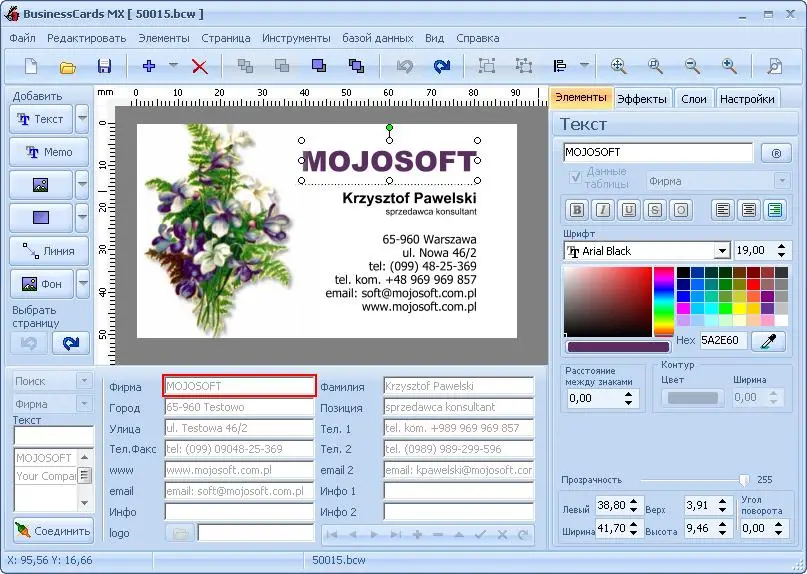
Task: Open the Редактировать menu
Action: pyautogui.click(x=86, y=38)
